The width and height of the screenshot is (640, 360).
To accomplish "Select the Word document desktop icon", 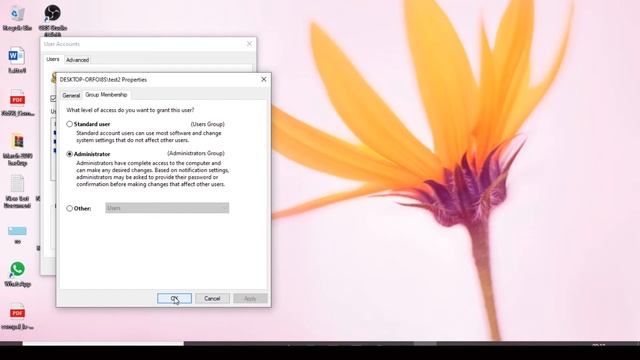I will tap(17, 60).
